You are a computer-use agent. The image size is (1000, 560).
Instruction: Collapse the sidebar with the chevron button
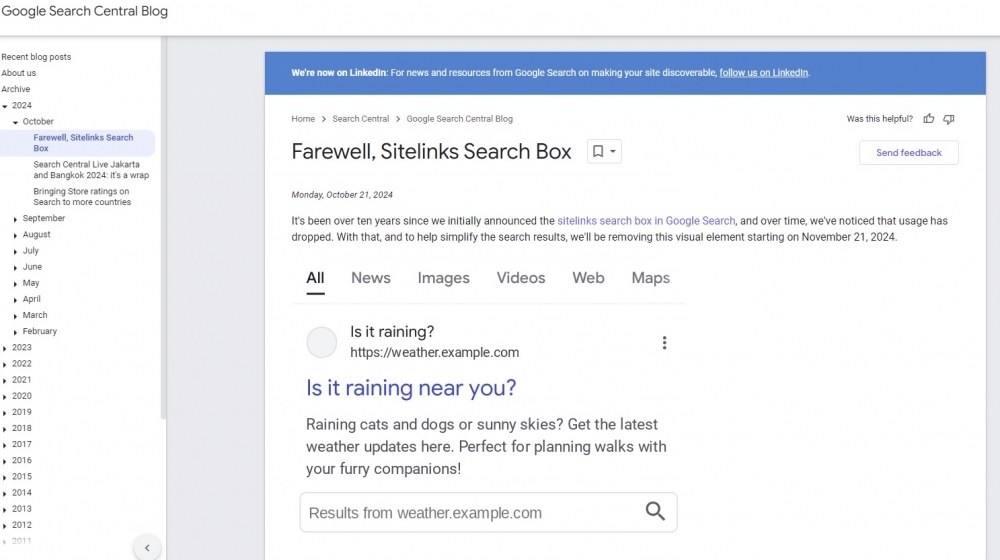(147, 547)
